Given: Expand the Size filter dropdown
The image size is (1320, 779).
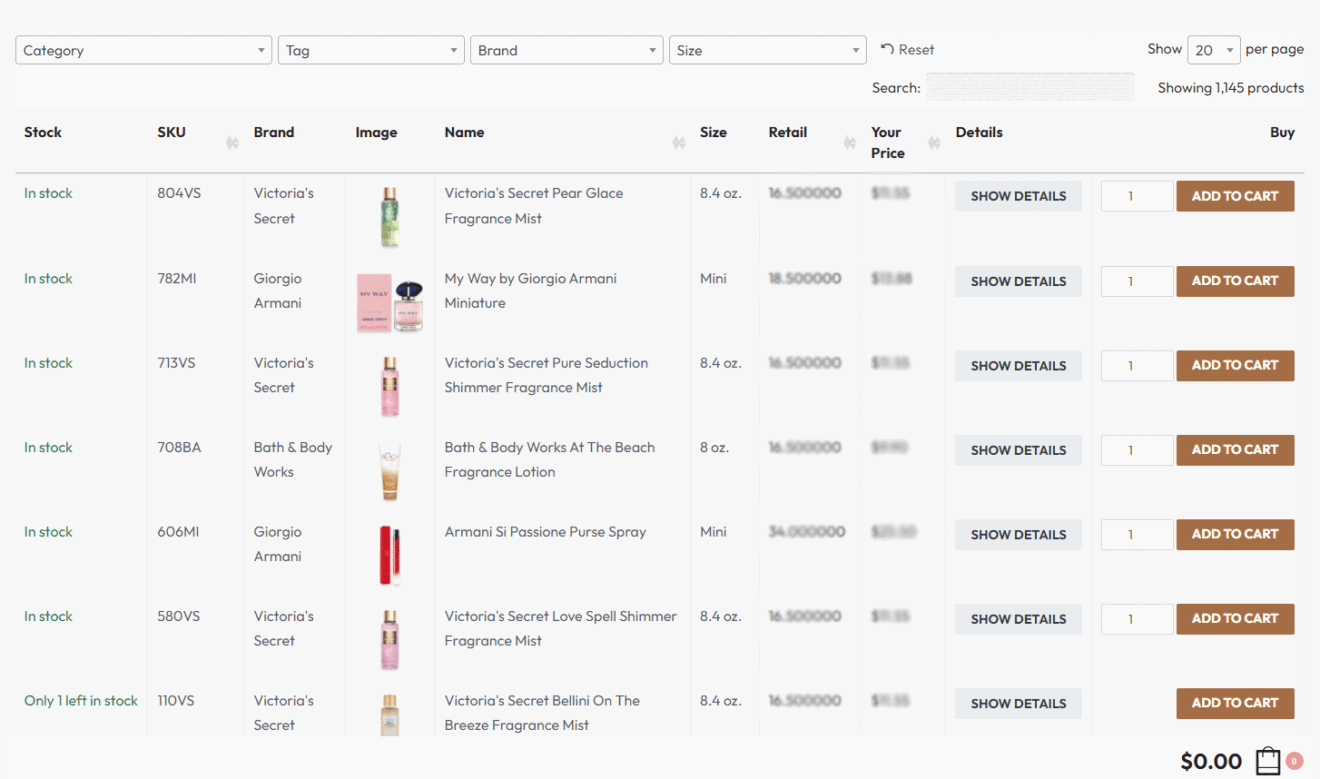Looking at the screenshot, I should point(767,49).
